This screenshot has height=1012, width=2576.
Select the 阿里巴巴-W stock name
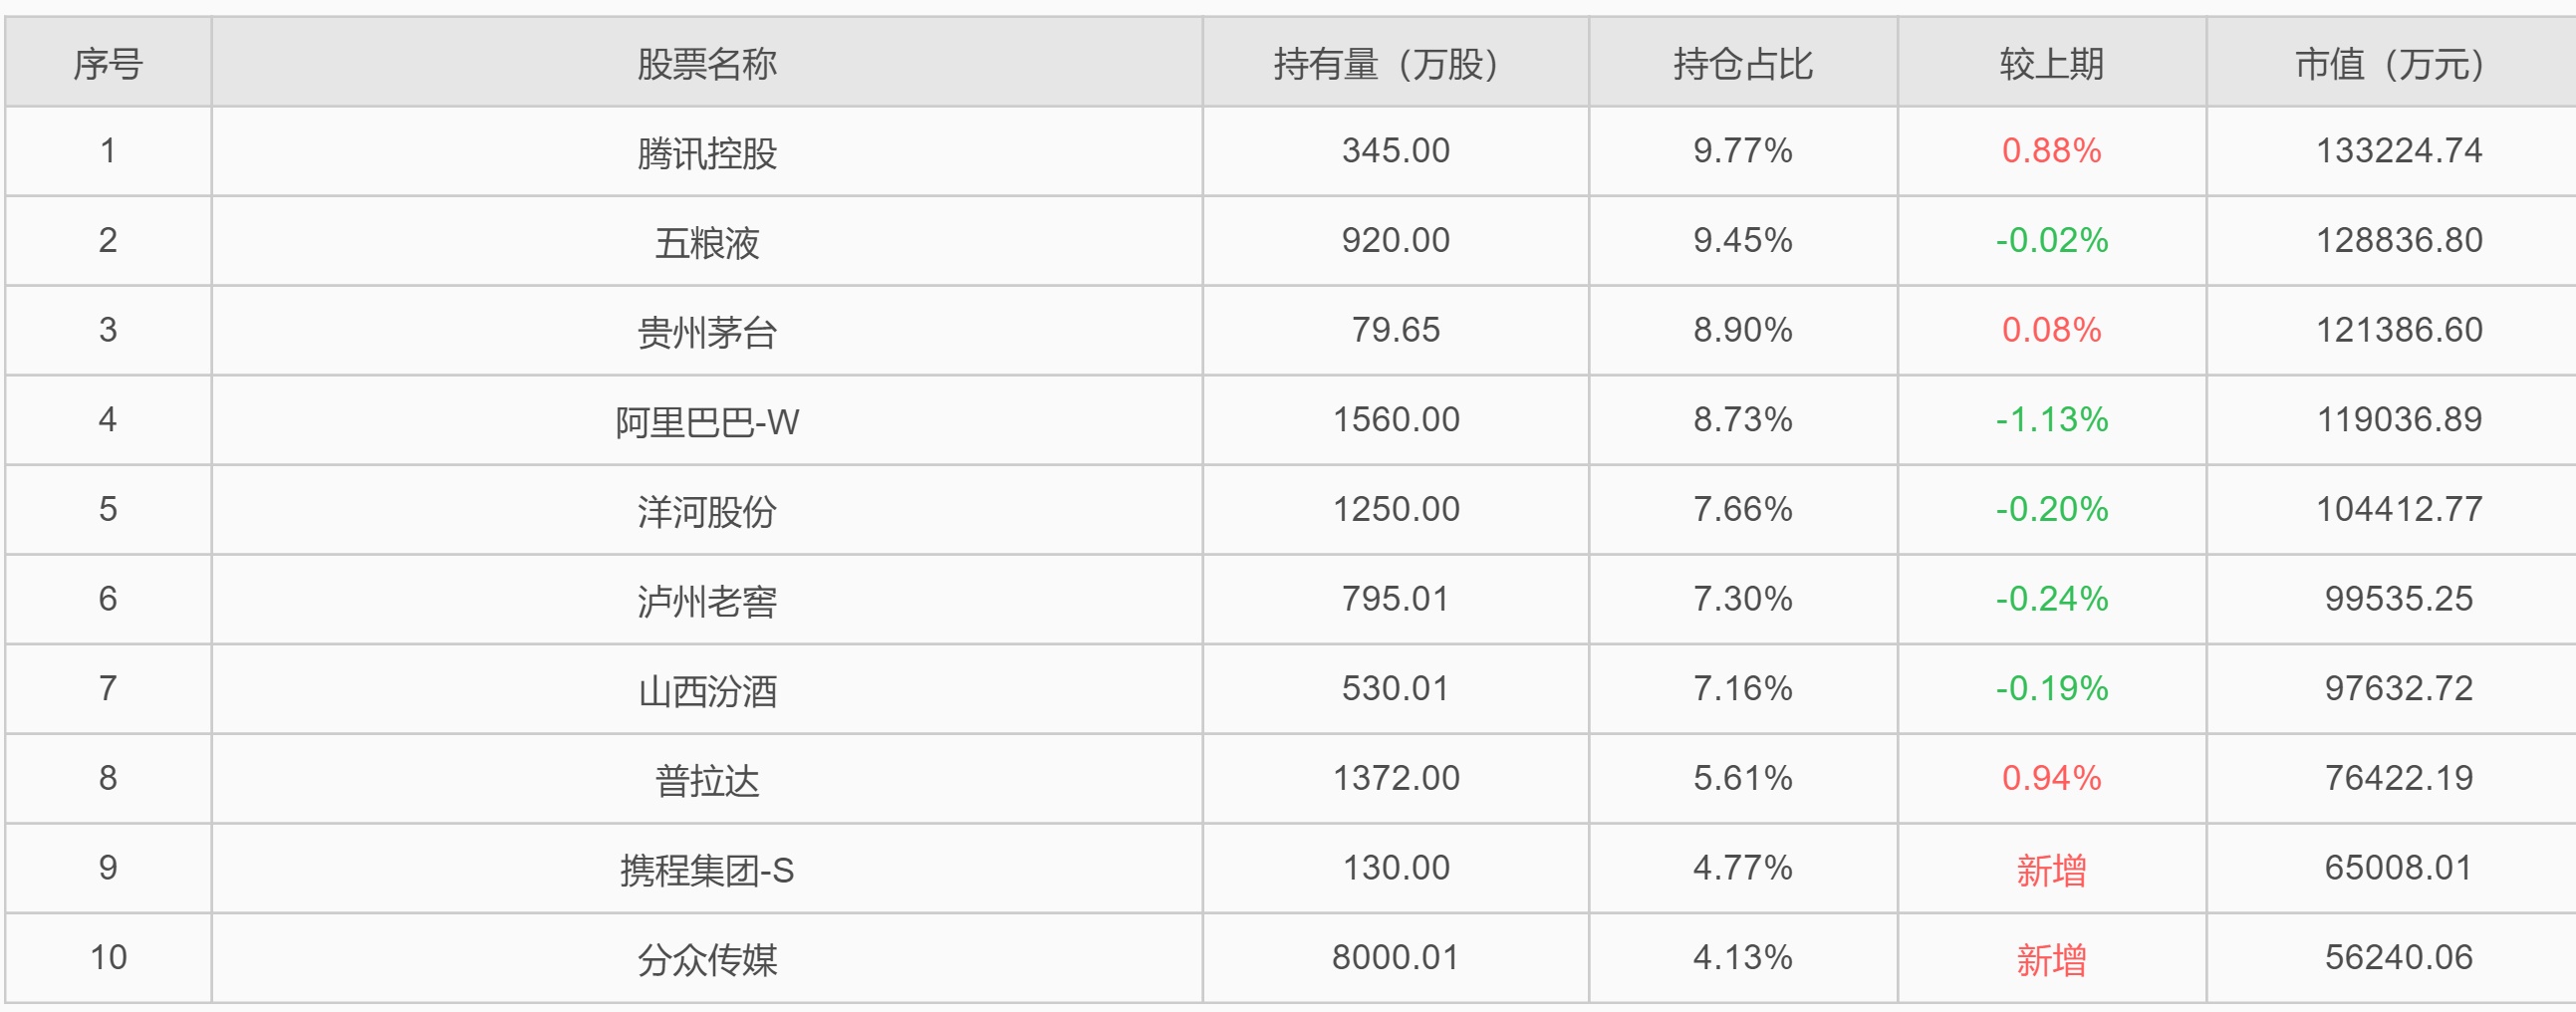(x=706, y=421)
